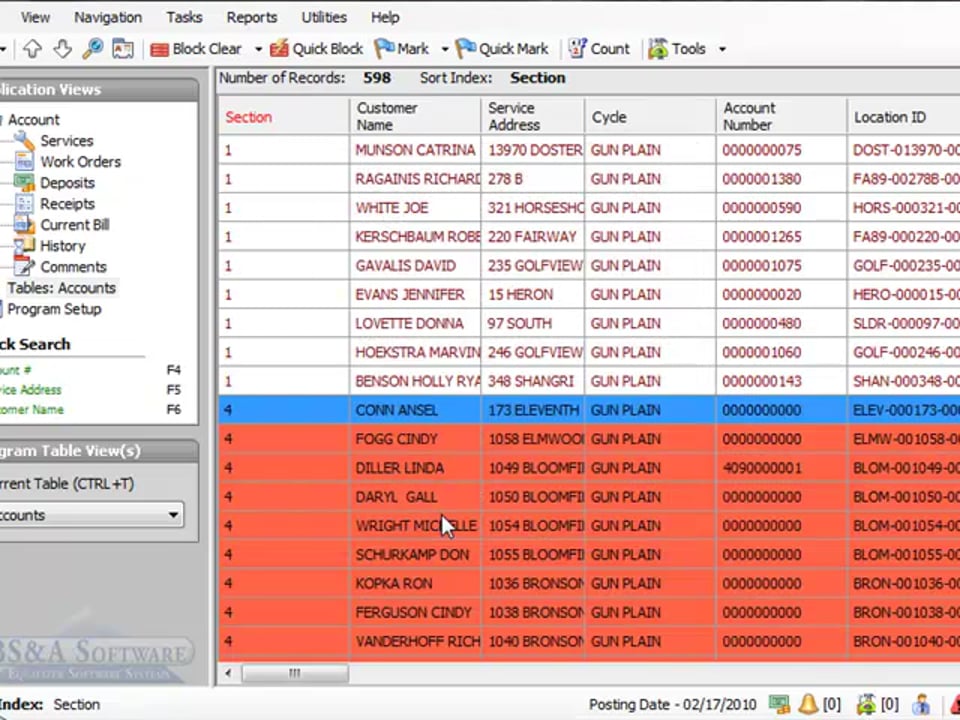Click the SCHURKAMP DON customer cell

(415, 555)
